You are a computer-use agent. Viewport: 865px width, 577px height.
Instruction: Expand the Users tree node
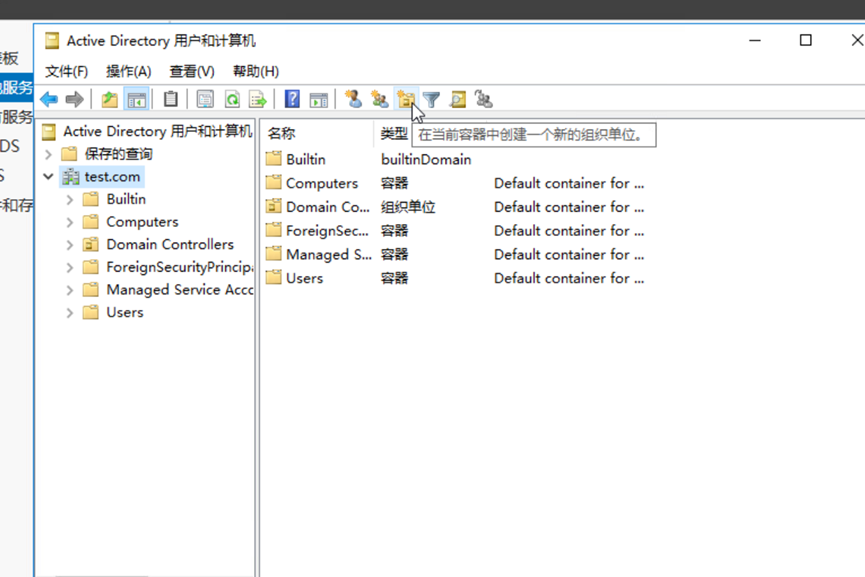[70, 312]
